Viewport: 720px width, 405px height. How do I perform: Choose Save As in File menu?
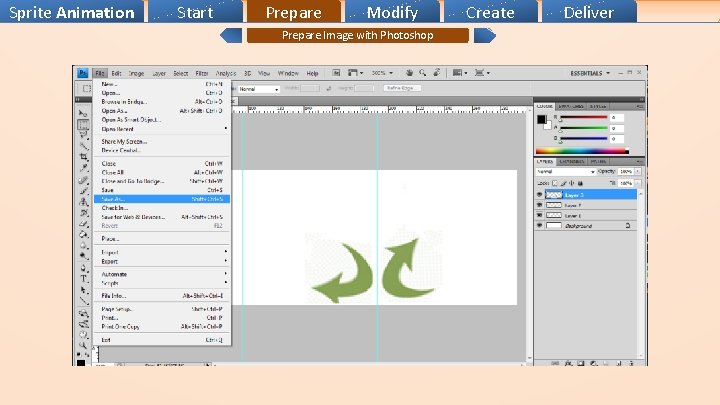(162, 199)
